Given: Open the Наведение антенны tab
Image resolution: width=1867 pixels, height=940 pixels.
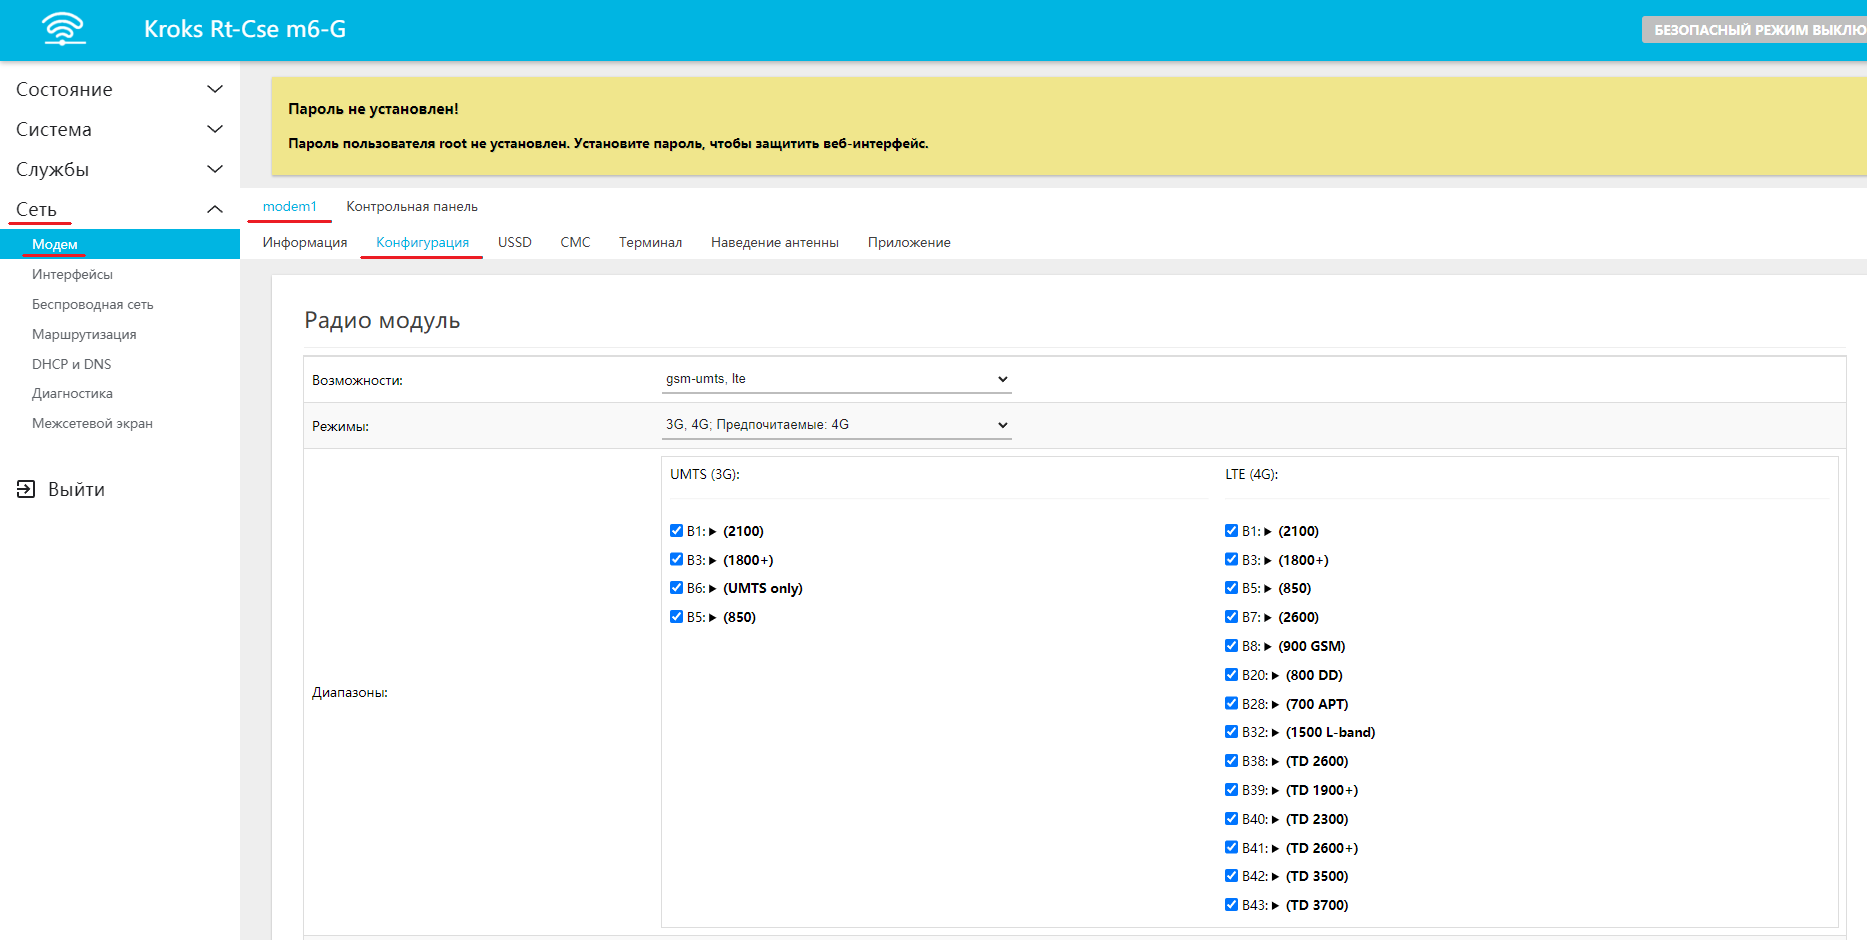Looking at the screenshot, I should click(x=774, y=242).
